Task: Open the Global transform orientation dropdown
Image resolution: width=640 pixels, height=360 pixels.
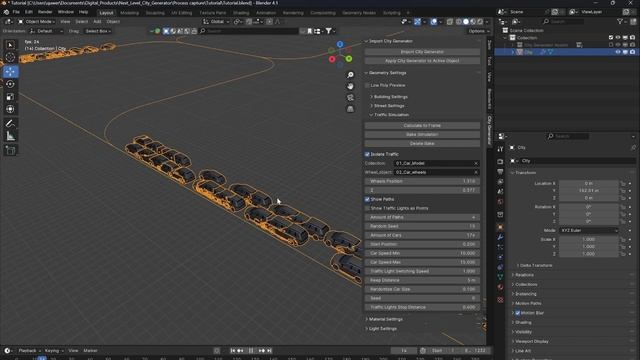Action: [x=216, y=21]
